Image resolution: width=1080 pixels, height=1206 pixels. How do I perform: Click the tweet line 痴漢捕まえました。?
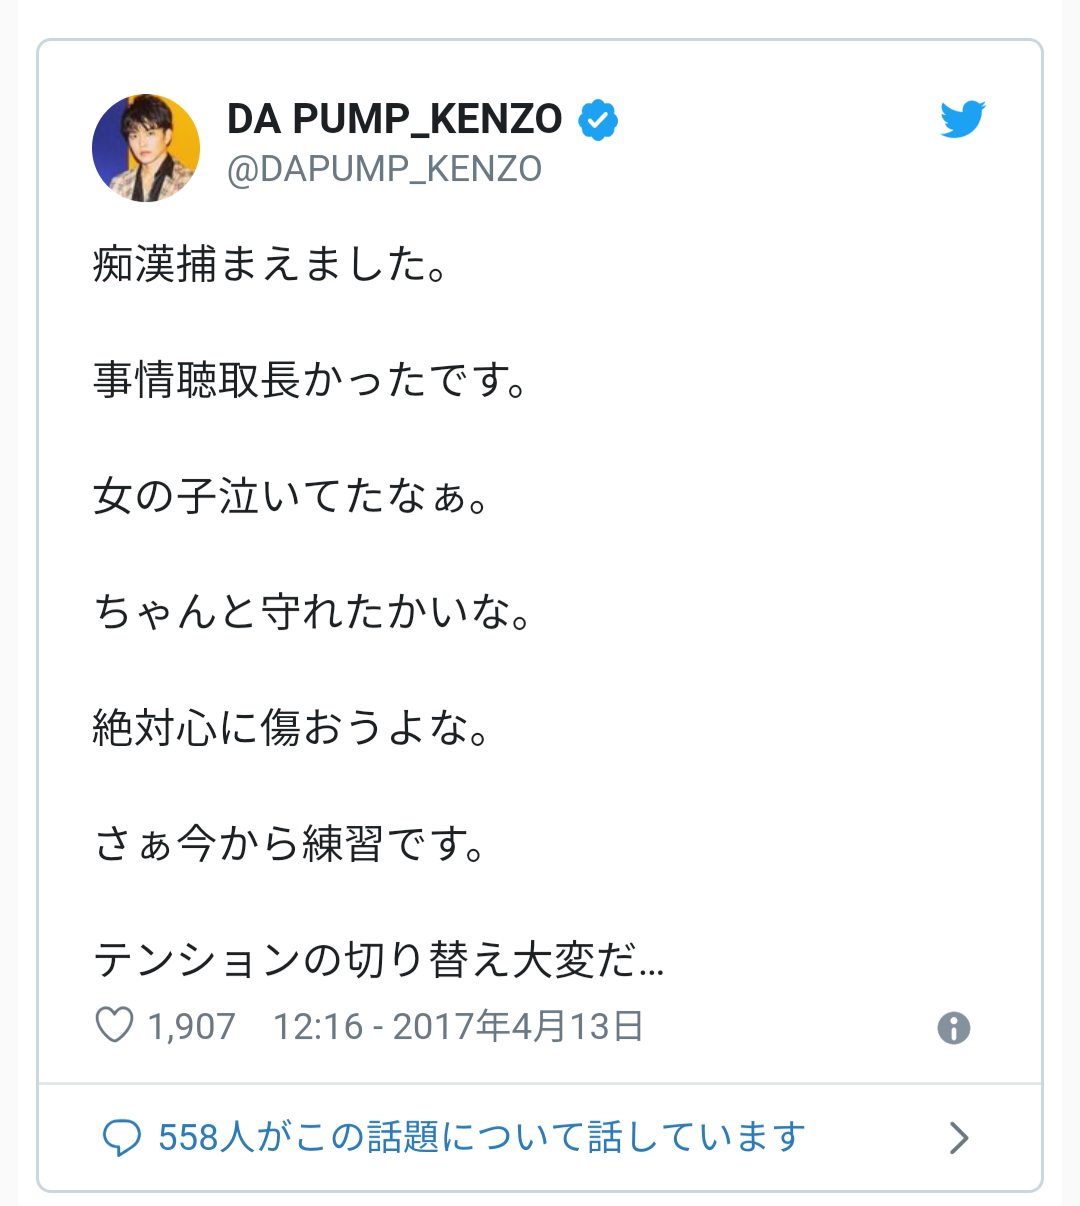(x=272, y=265)
